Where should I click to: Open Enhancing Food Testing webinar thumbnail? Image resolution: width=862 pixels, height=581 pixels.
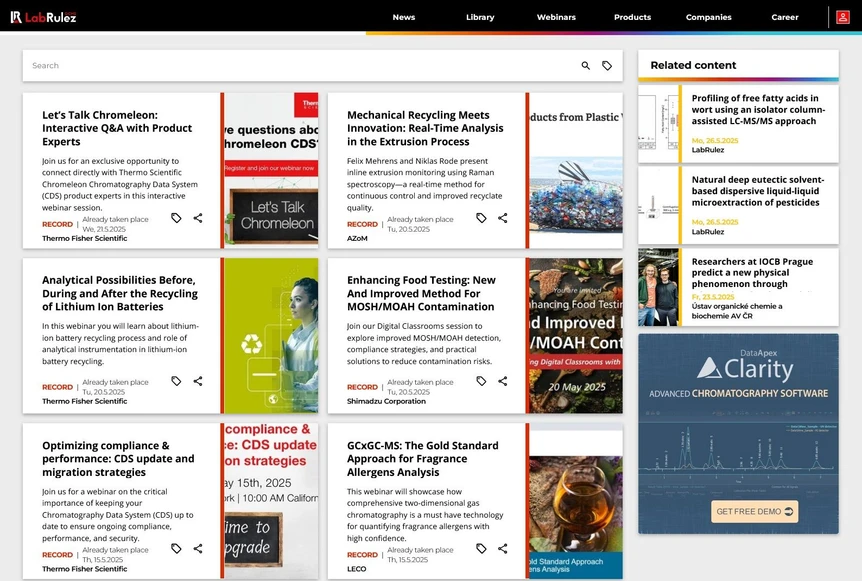pos(576,335)
